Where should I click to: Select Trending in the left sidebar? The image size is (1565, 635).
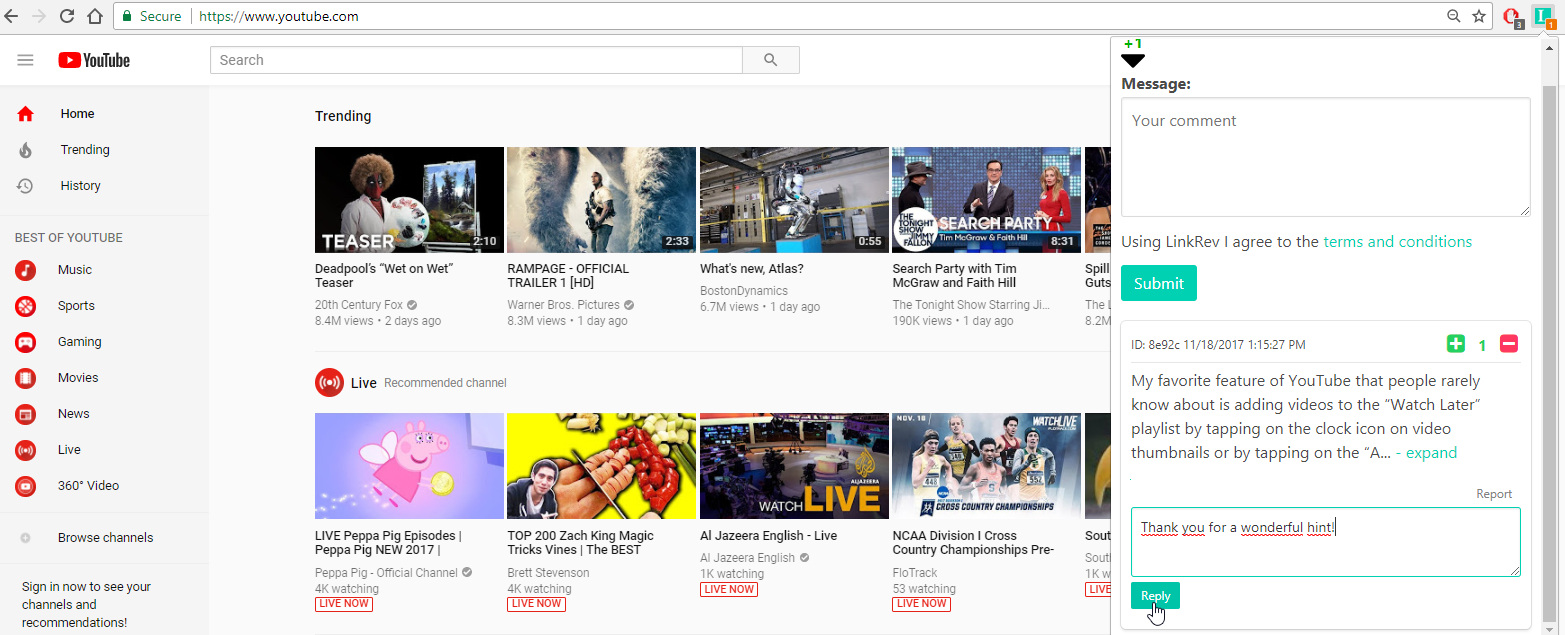tap(84, 150)
